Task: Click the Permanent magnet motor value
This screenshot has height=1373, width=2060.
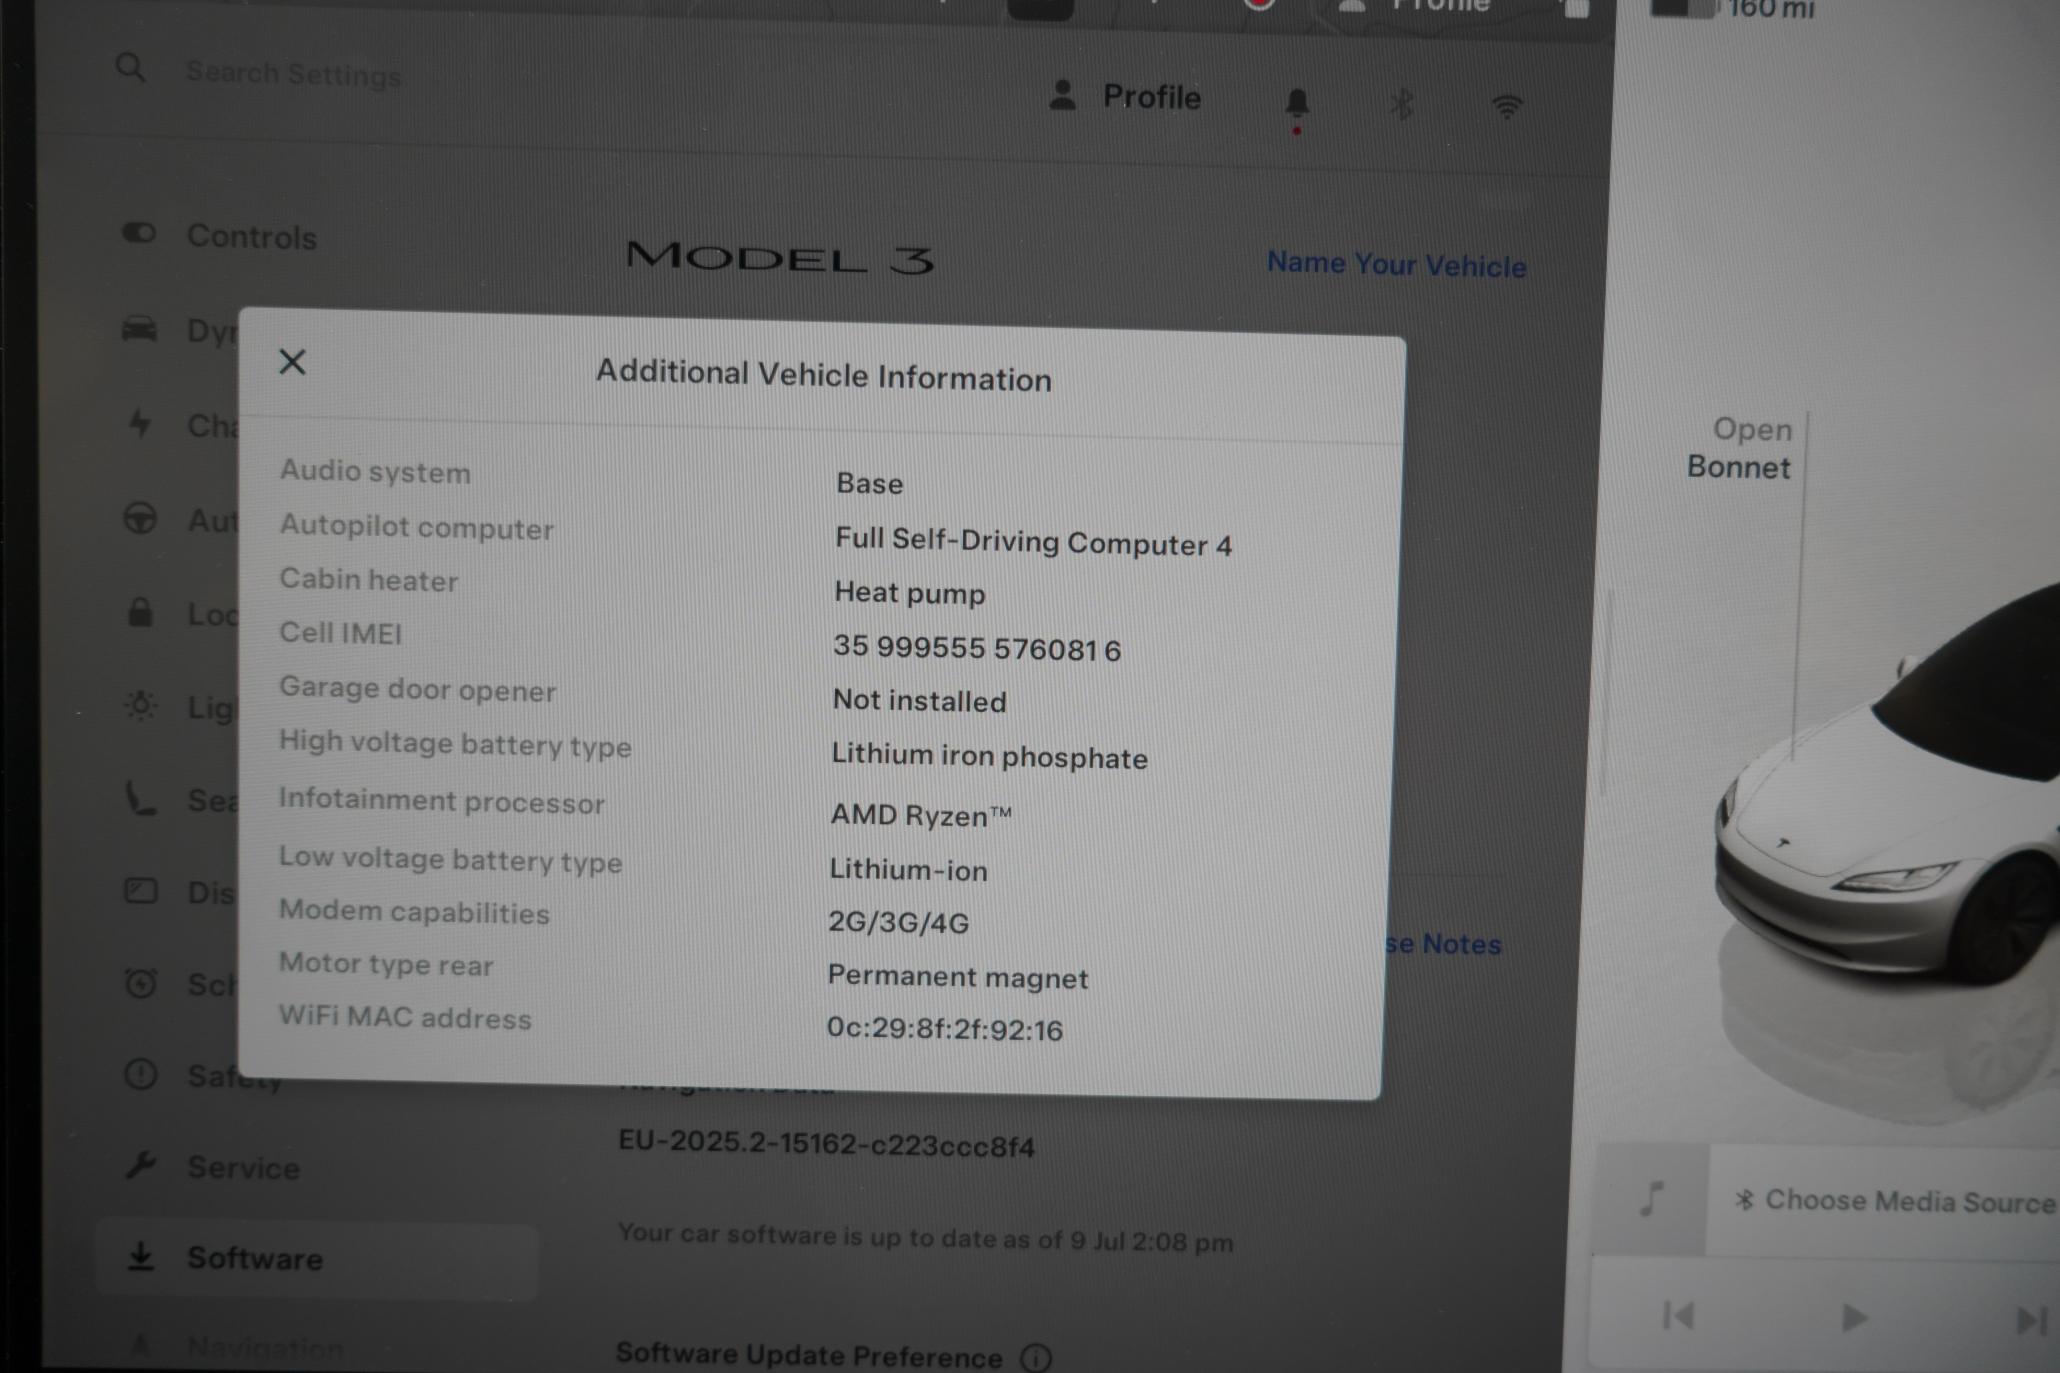Action: tap(957, 976)
